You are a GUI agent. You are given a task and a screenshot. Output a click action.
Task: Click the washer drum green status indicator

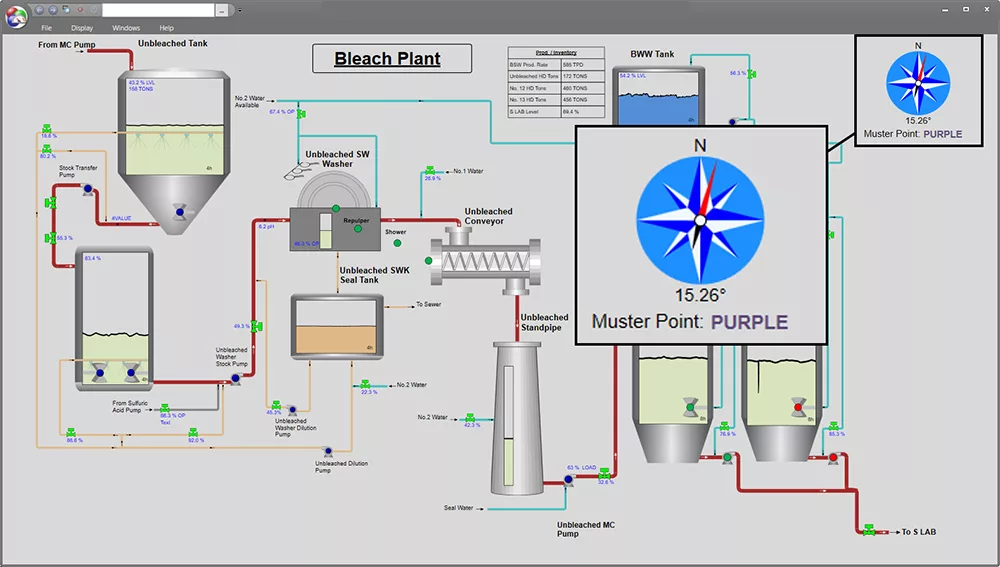point(335,209)
